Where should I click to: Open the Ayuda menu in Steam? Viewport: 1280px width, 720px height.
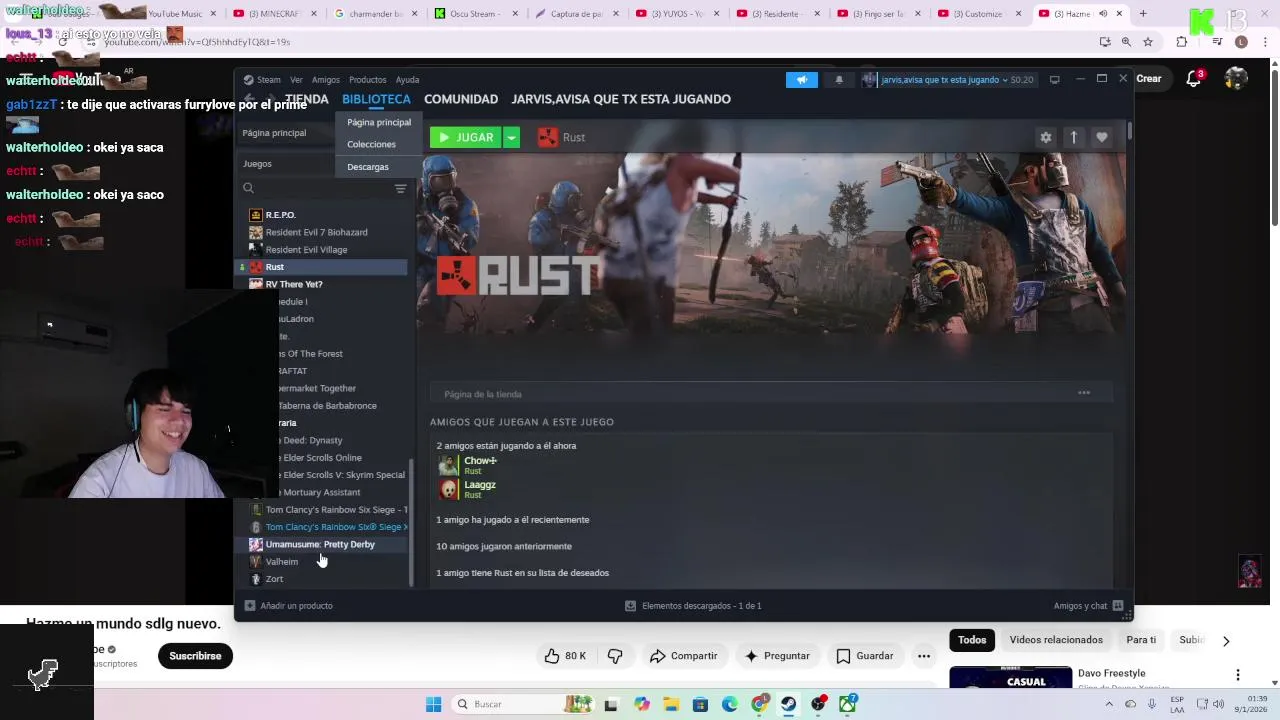pyautogui.click(x=407, y=79)
